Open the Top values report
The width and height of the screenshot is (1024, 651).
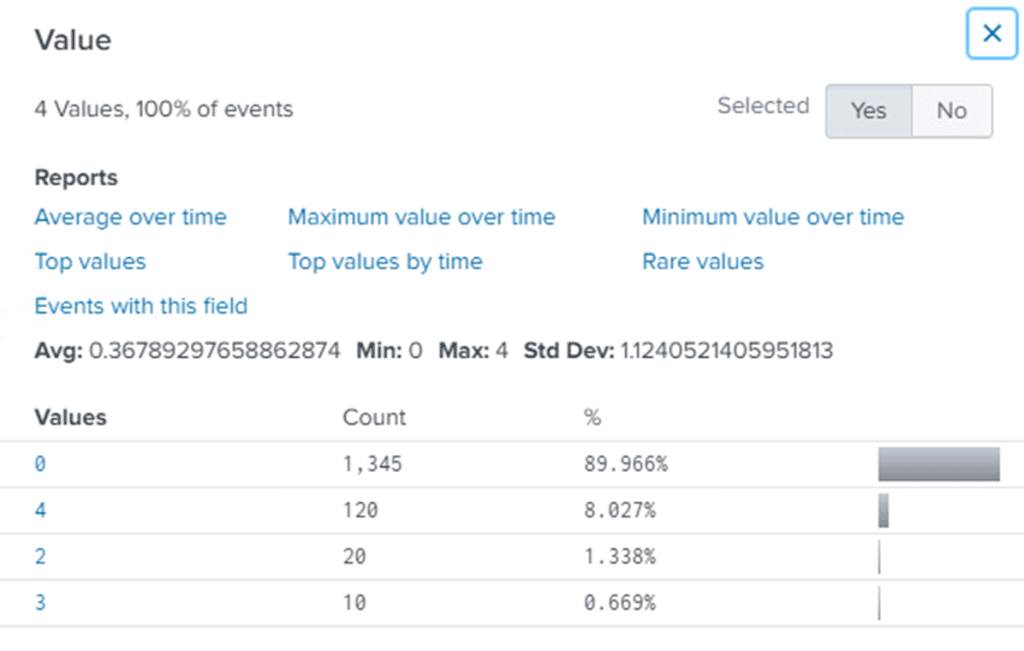[x=90, y=262]
